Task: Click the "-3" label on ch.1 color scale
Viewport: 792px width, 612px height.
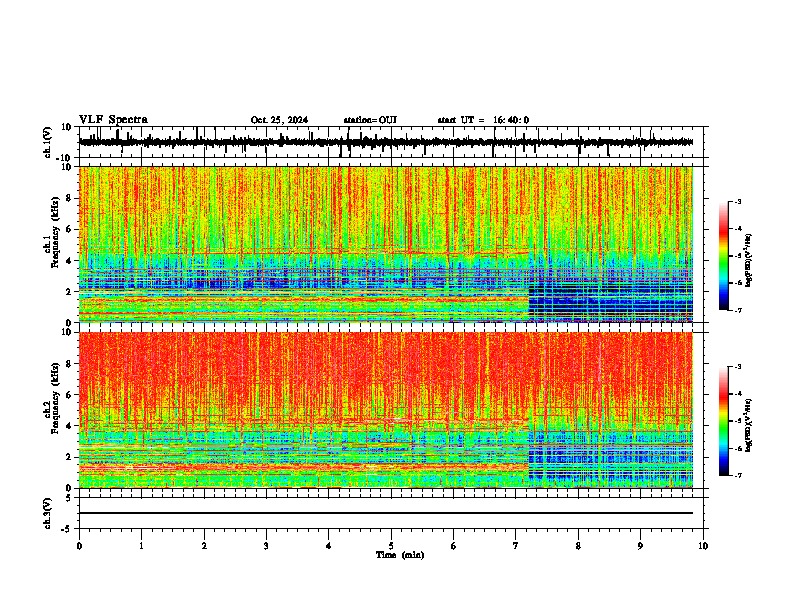Action: click(738, 202)
